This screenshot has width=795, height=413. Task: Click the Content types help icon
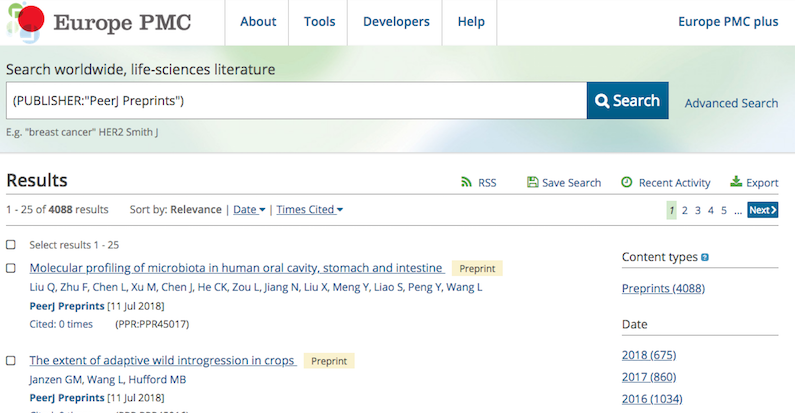point(705,257)
